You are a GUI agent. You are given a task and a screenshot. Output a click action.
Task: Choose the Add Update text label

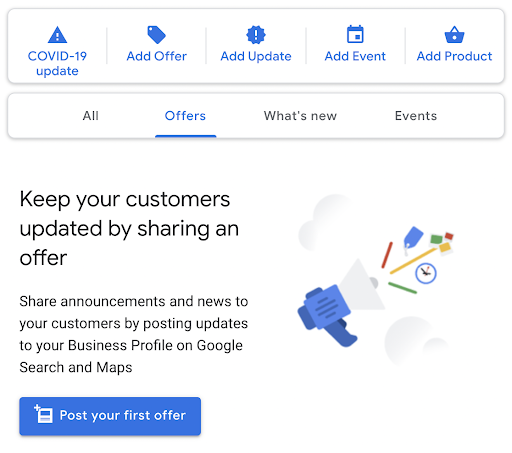256,56
